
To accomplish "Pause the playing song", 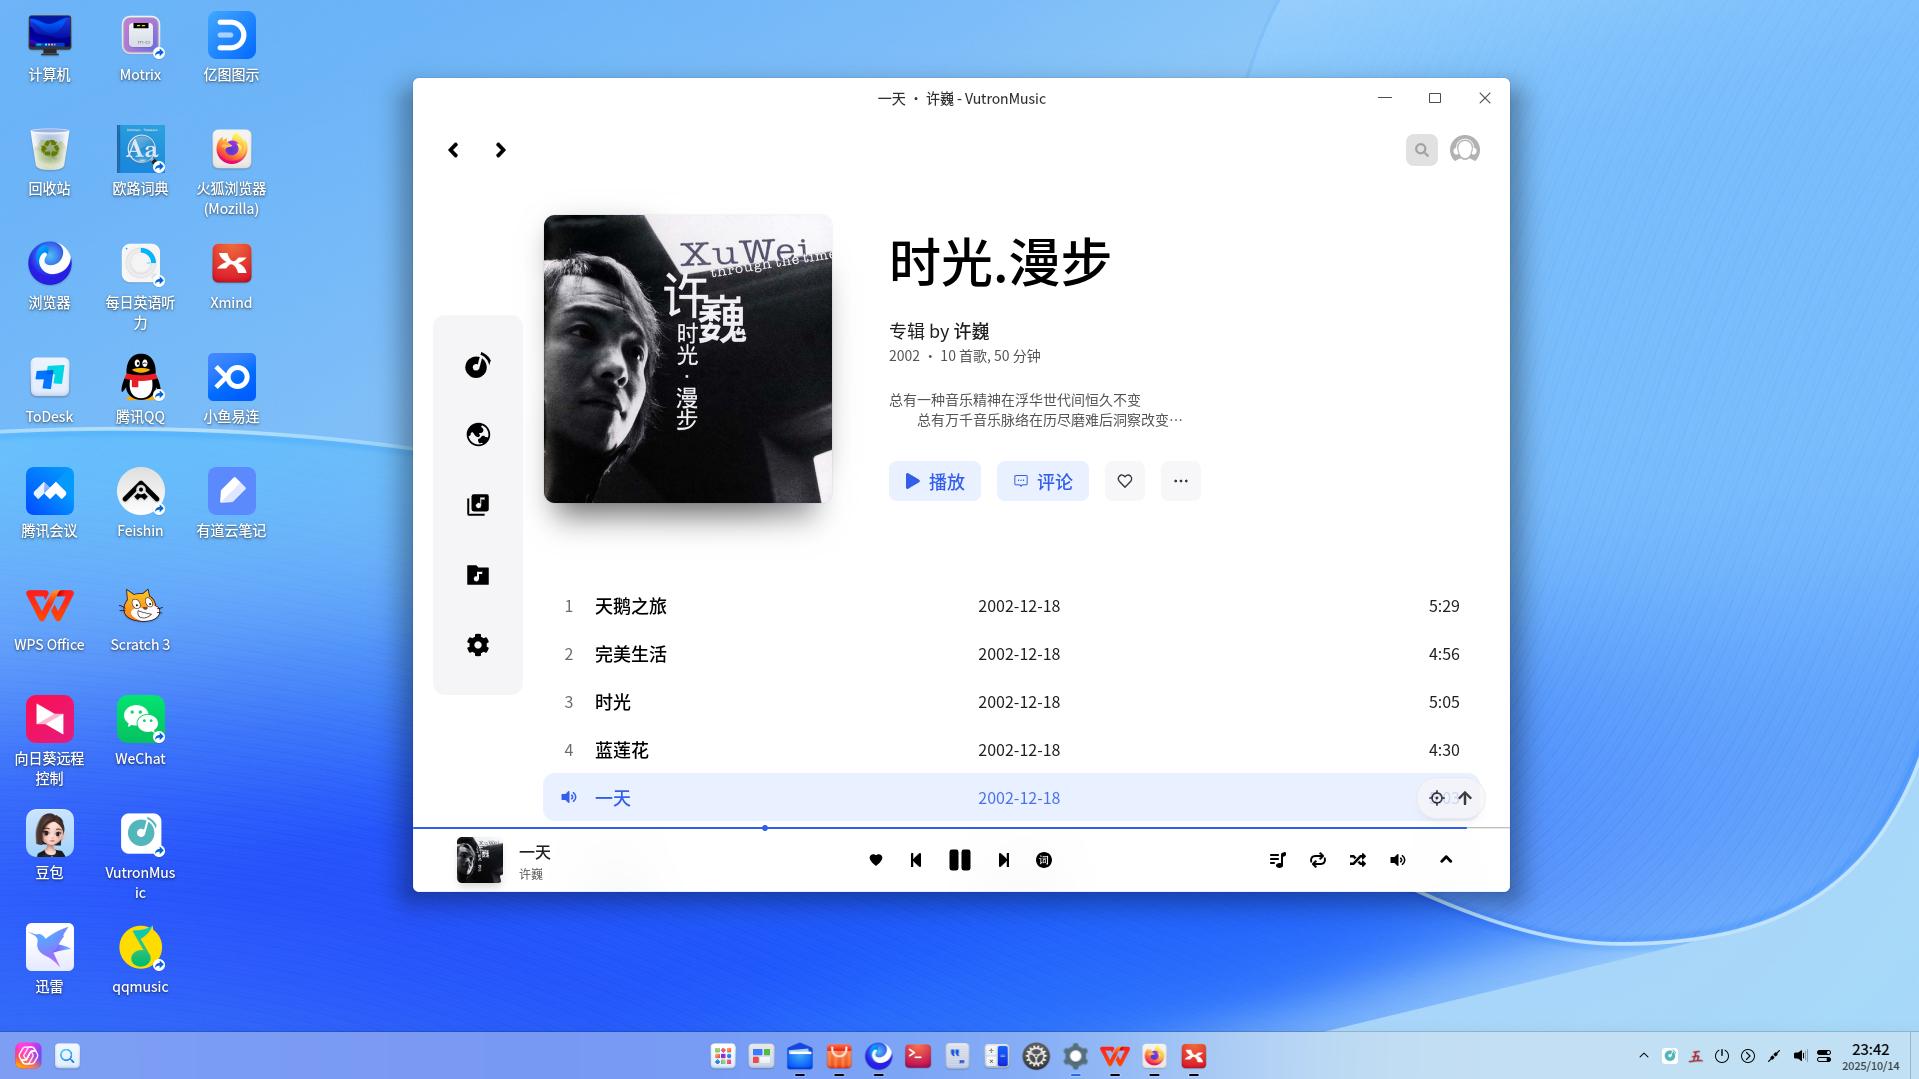I will coord(960,860).
